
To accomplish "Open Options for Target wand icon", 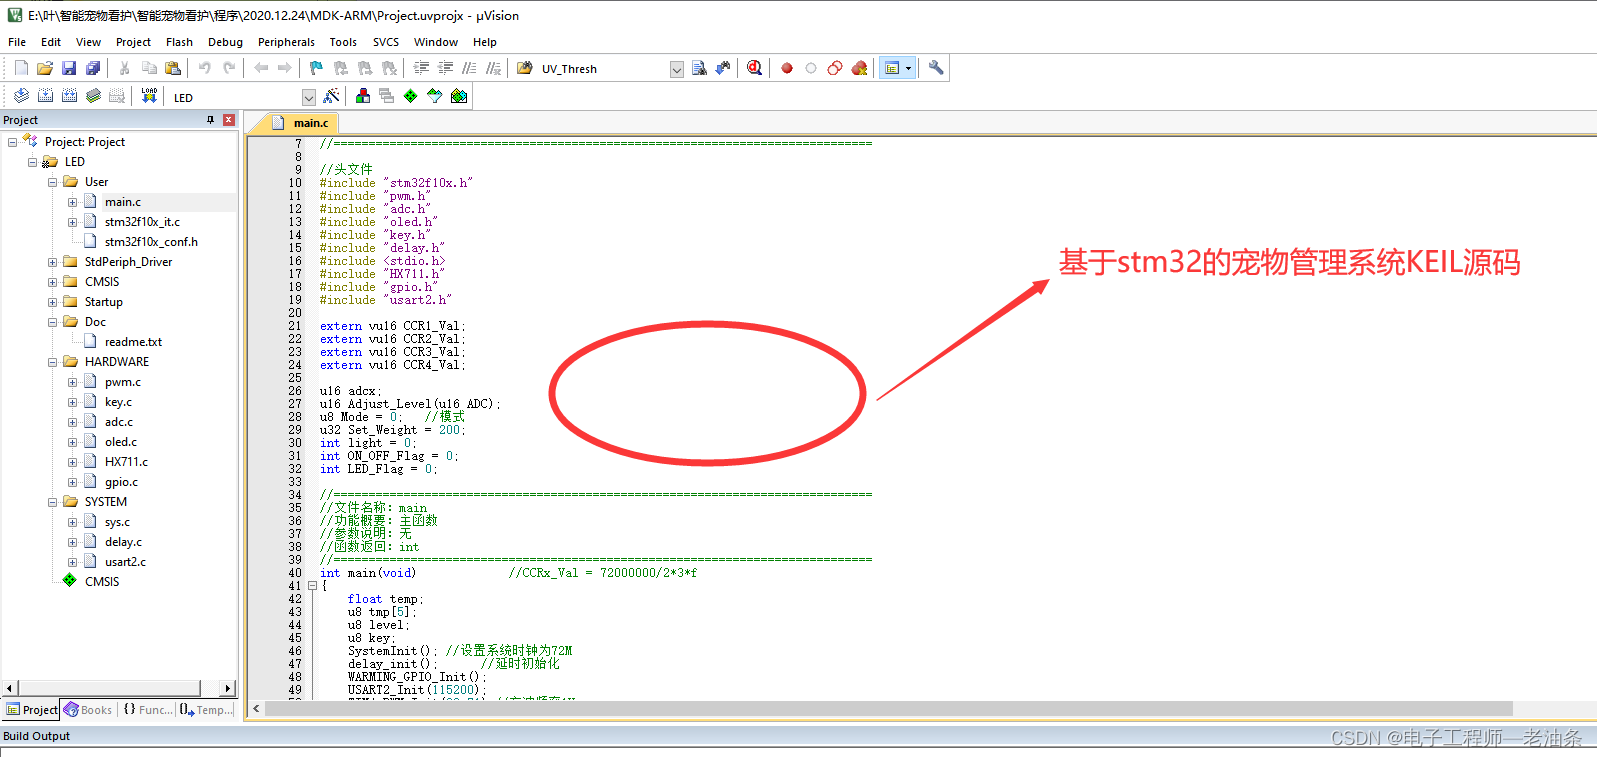I will pos(331,96).
